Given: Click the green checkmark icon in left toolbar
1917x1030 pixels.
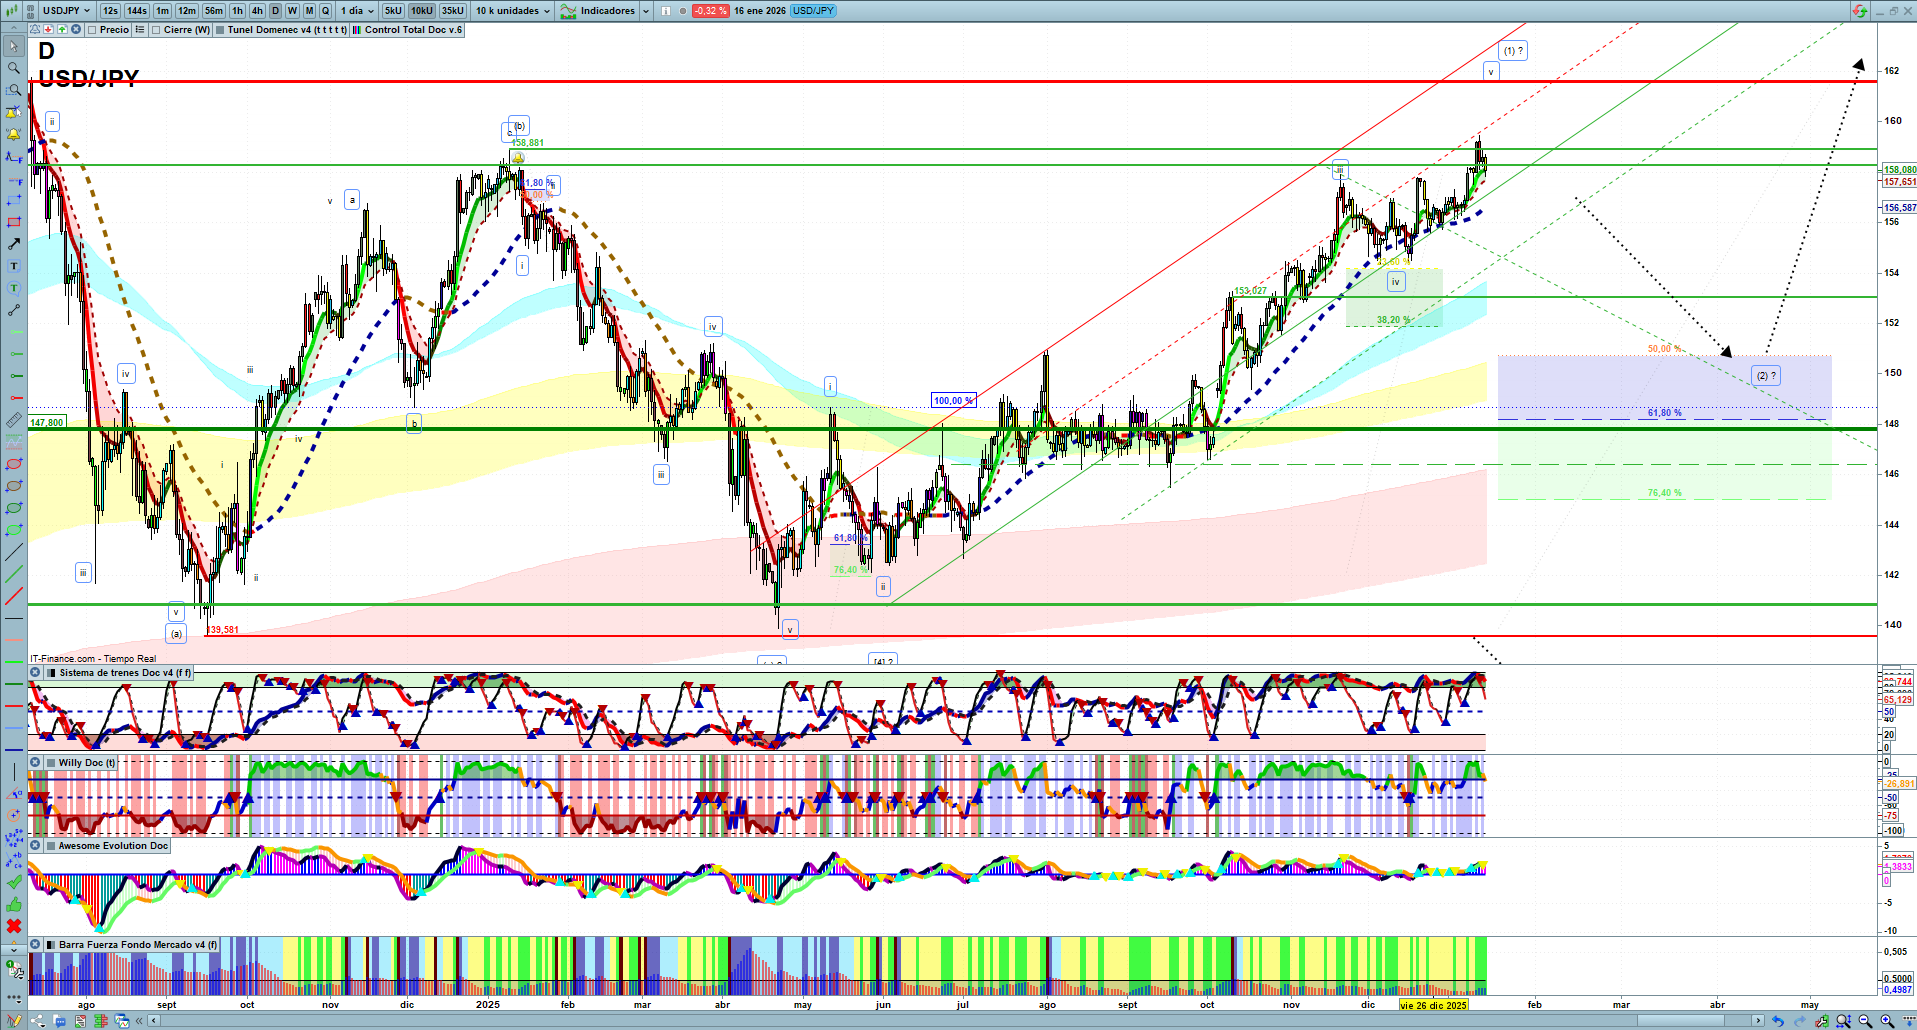Looking at the screenshot, I should point(13,882).
